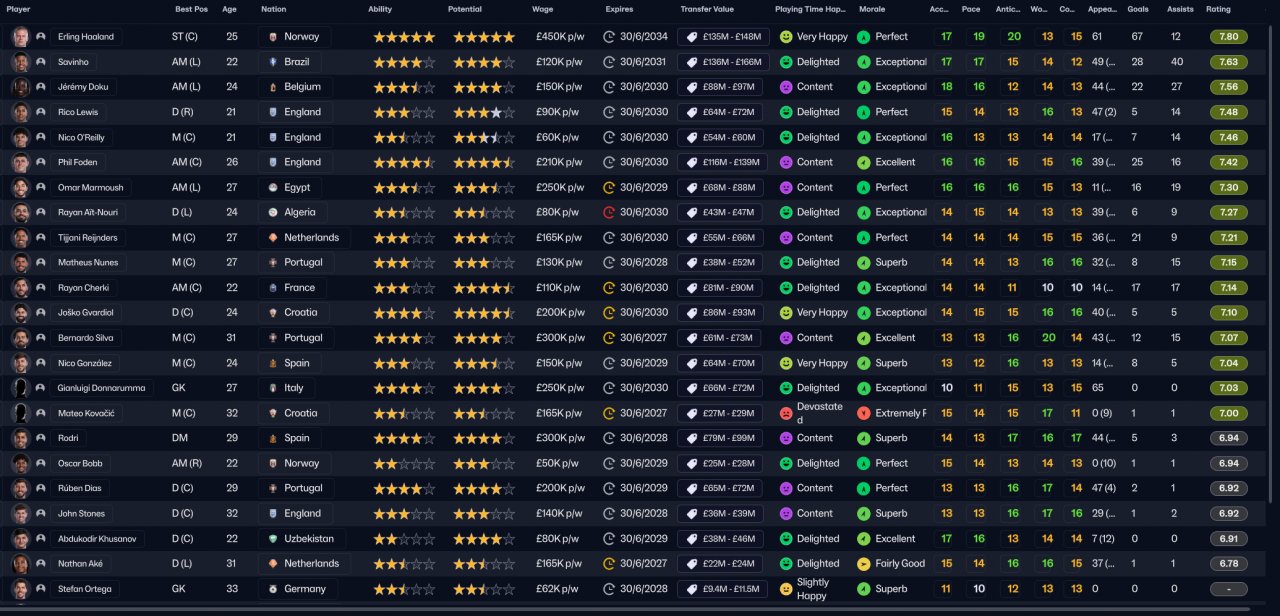Click the red clock icon in Rayan Aït-Nouri's row
The image size is (1280, 616).
point(609,212)
